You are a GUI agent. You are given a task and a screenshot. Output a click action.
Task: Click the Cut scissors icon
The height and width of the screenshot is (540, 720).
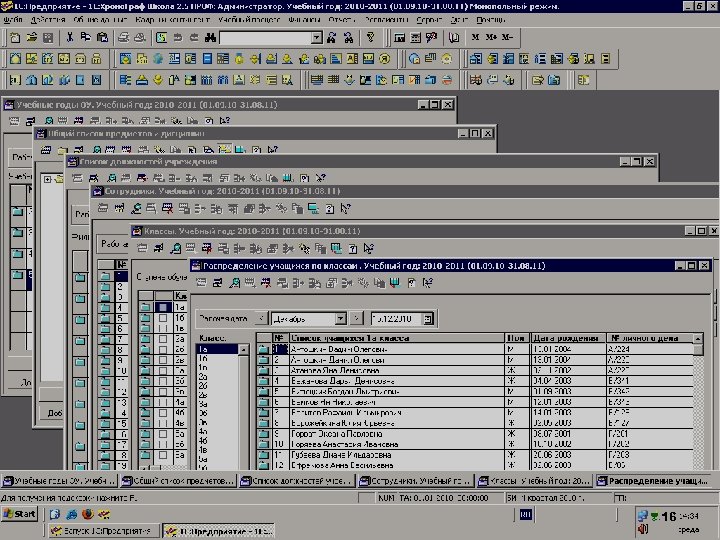(69, 38)
